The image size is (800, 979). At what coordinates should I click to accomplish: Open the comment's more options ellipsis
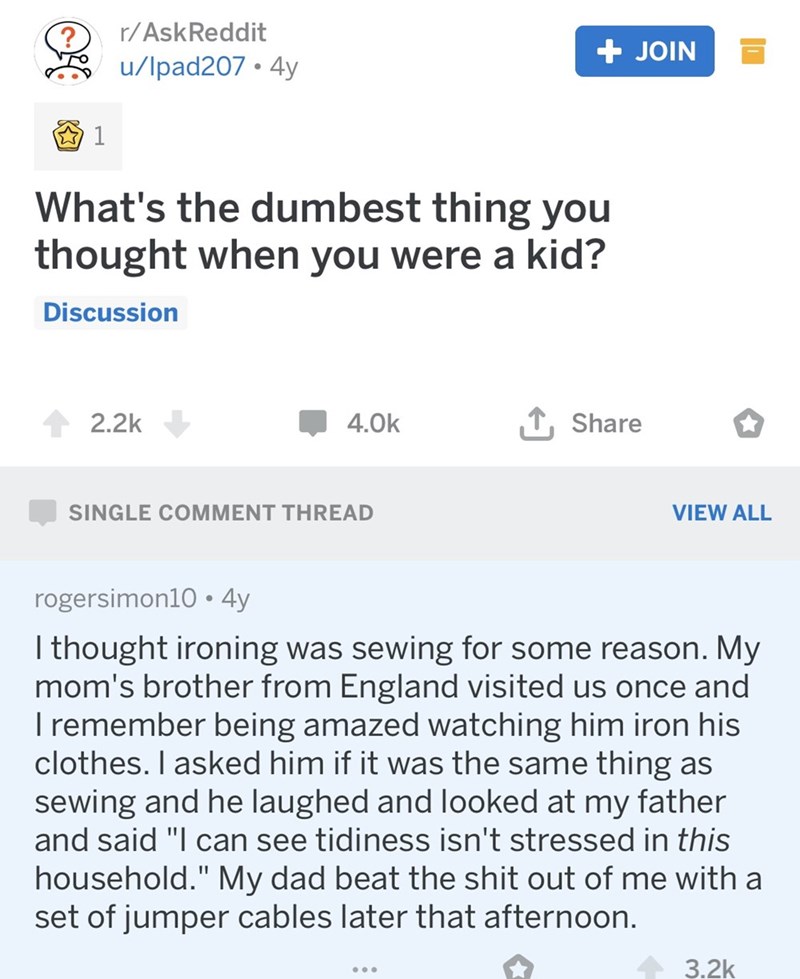(366, 967)
